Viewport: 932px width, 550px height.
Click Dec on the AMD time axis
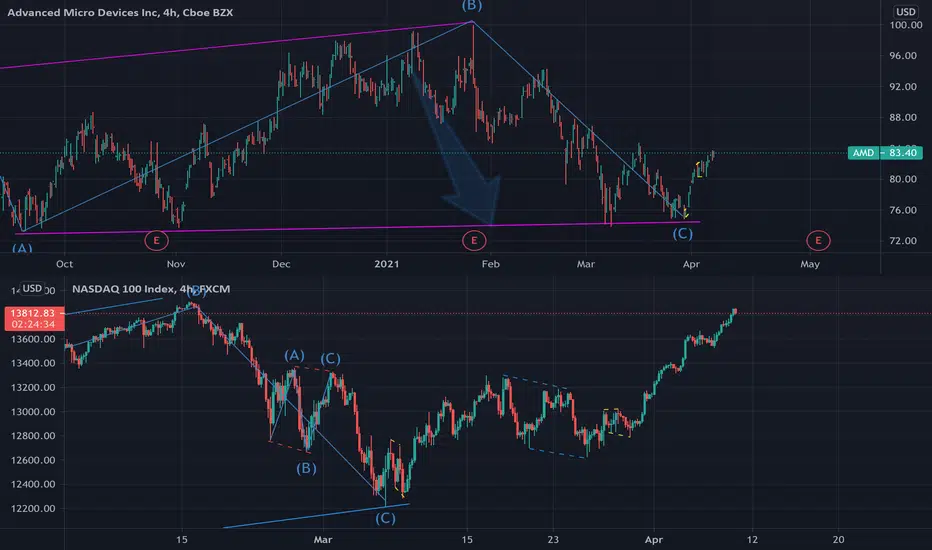pyautogui.click(x=281, y=264)
